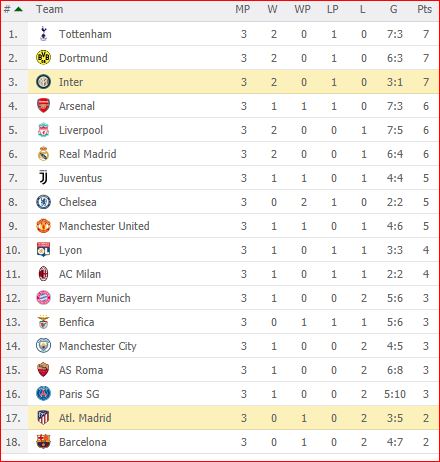The height and width of the screenshot is (462, 440).
Task: Click the WP column header
Action: tap(302, 9)
